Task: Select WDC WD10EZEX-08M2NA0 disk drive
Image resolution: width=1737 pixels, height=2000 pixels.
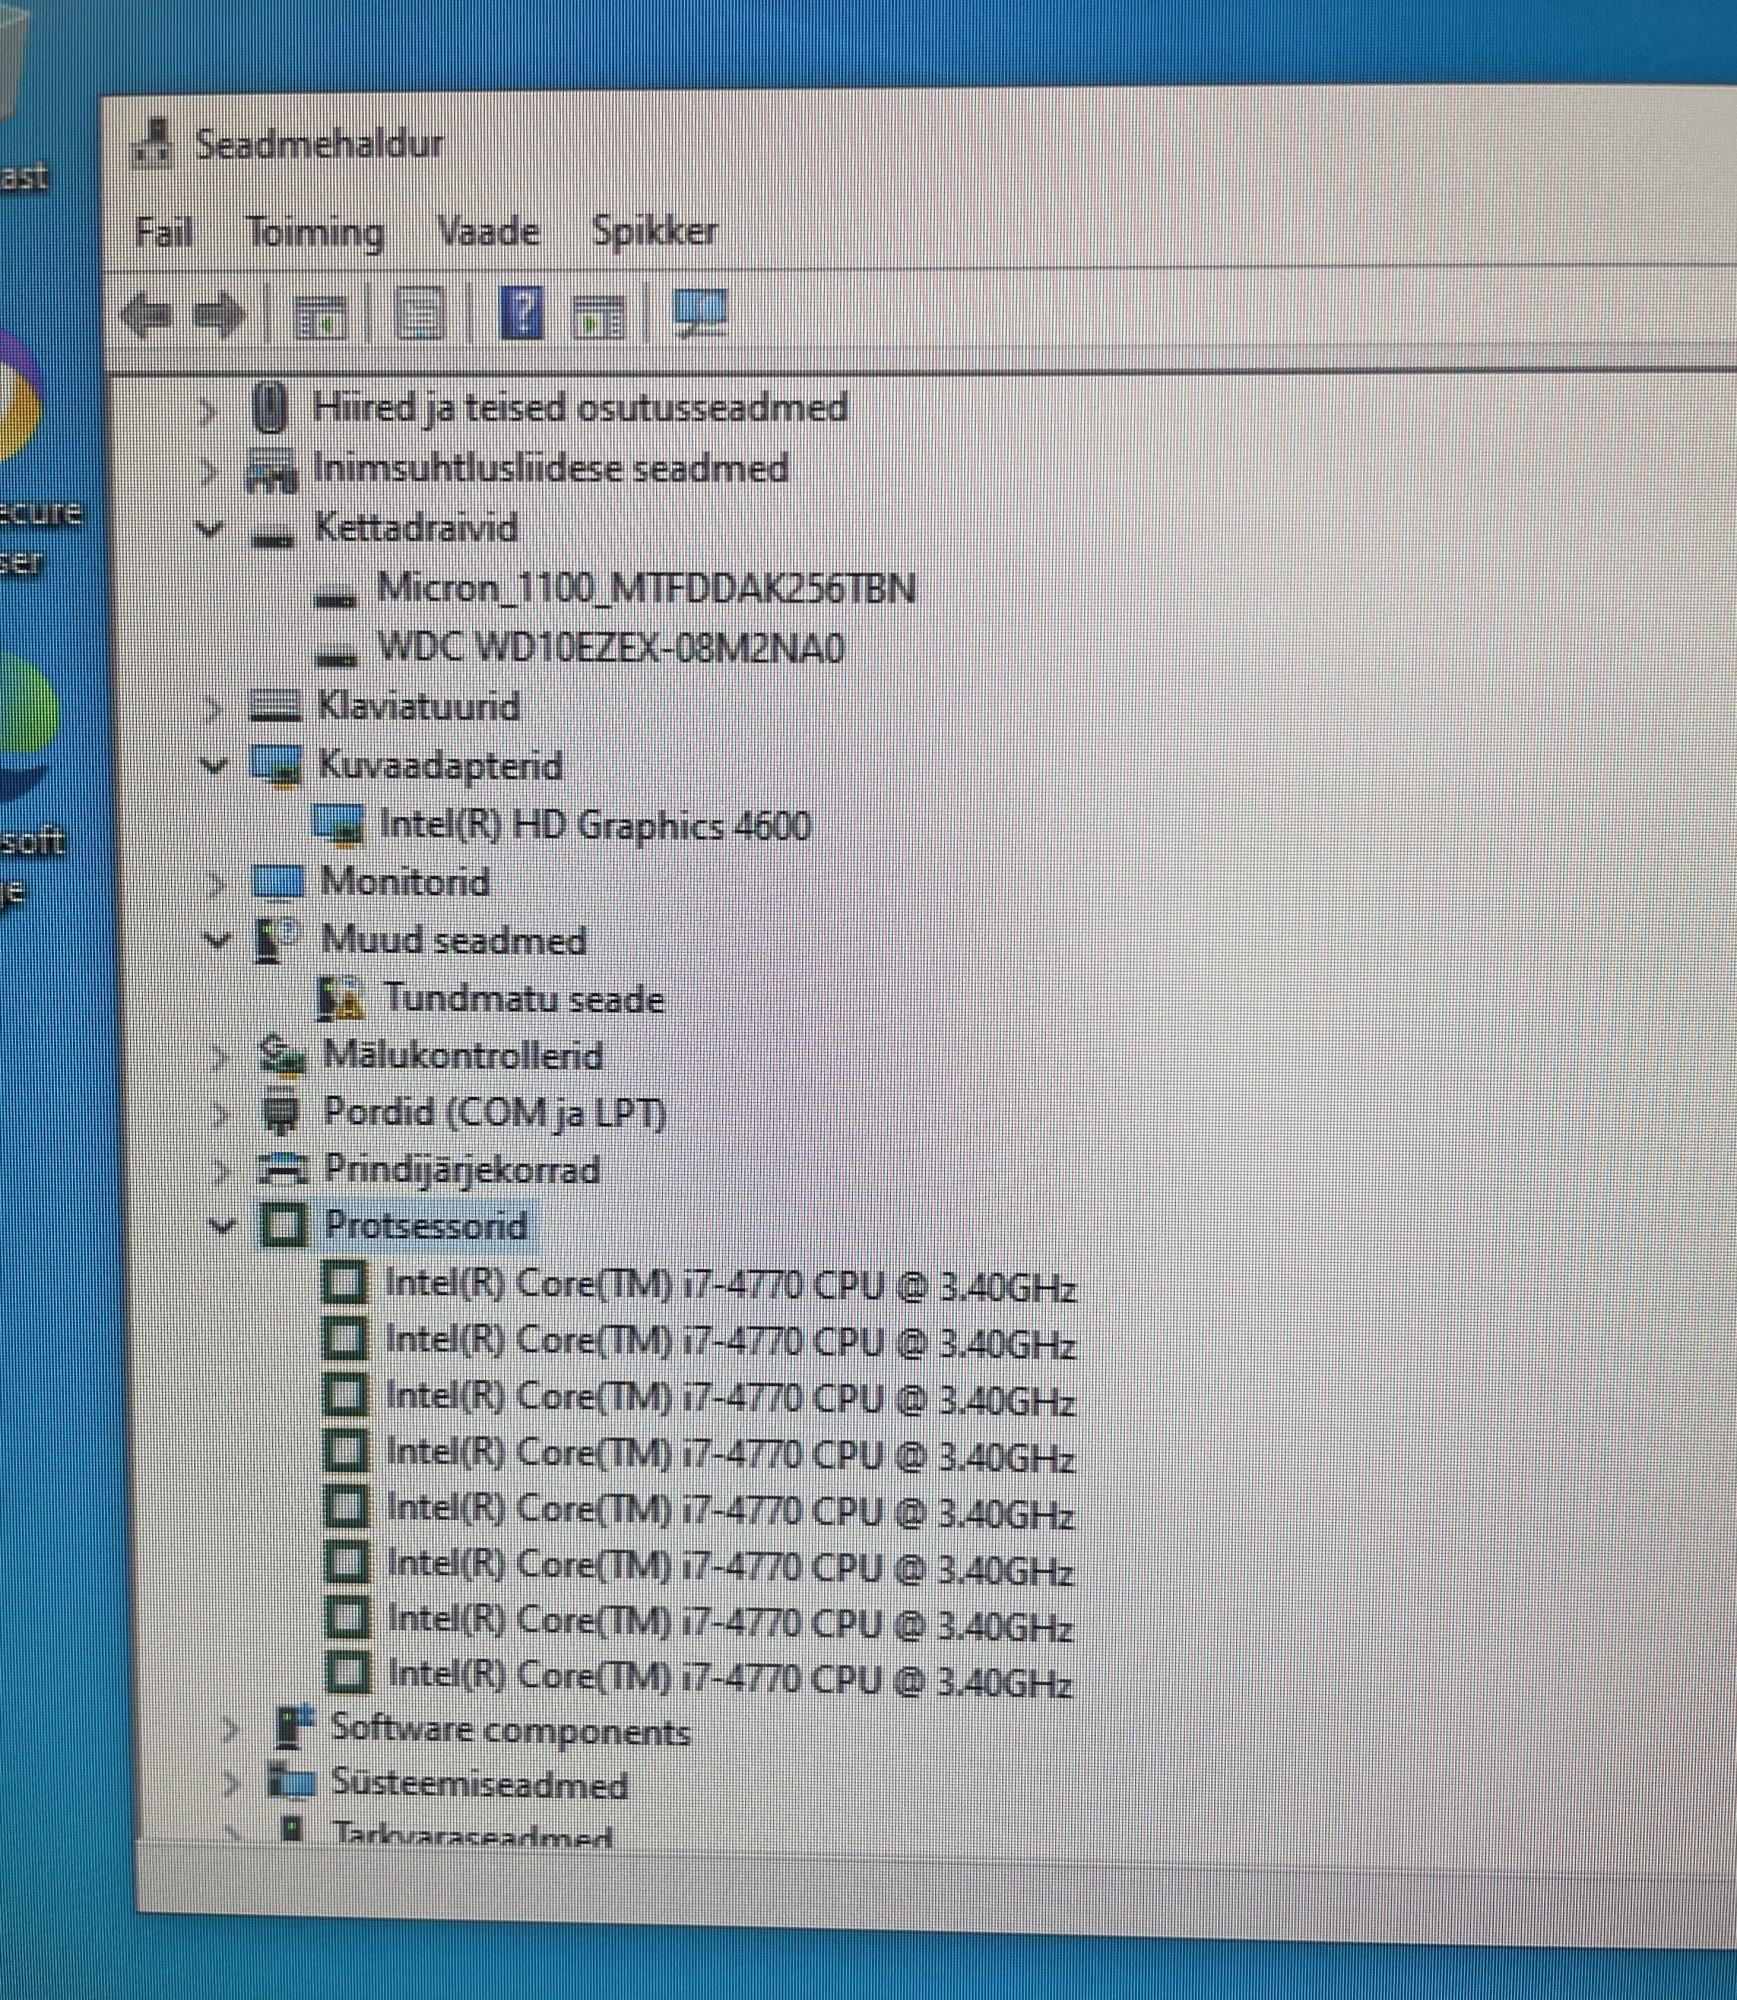Action: pyautogui.click(x=610, y=648)
